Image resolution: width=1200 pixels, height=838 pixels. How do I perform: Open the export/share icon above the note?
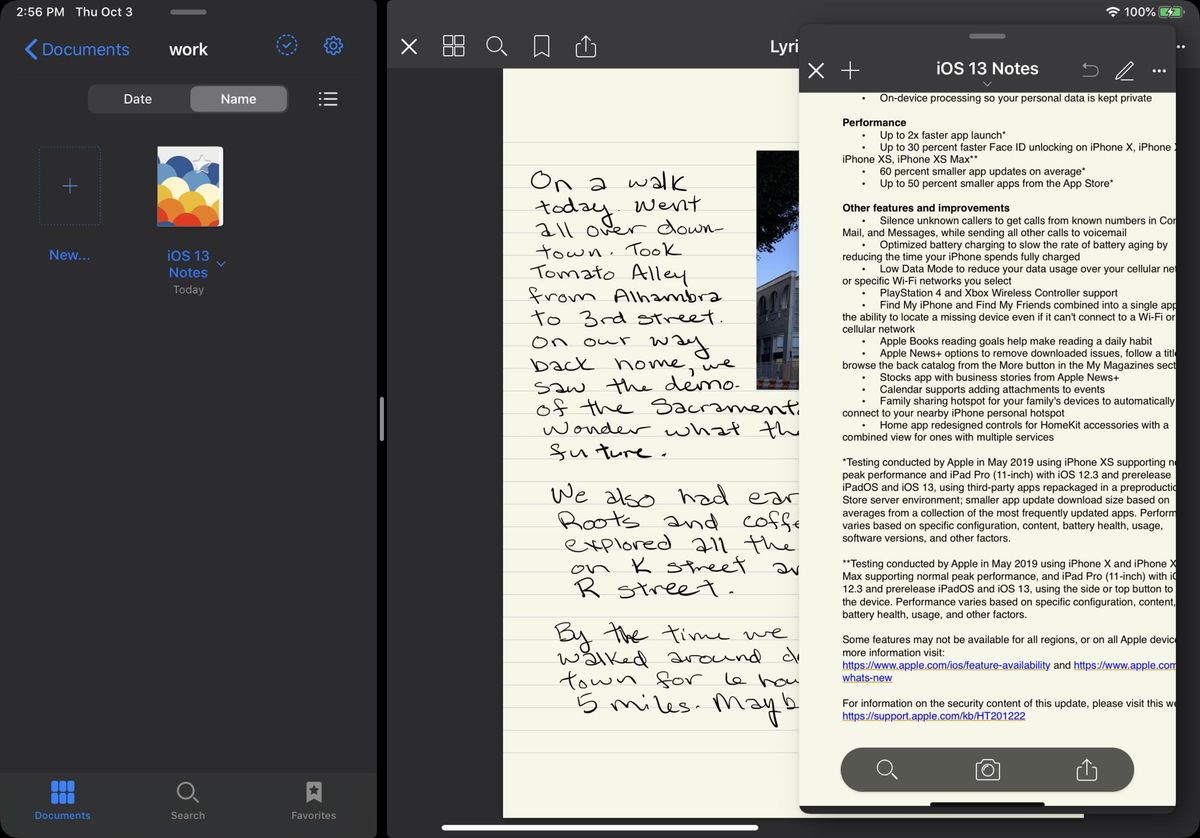[x=585, y=46]
